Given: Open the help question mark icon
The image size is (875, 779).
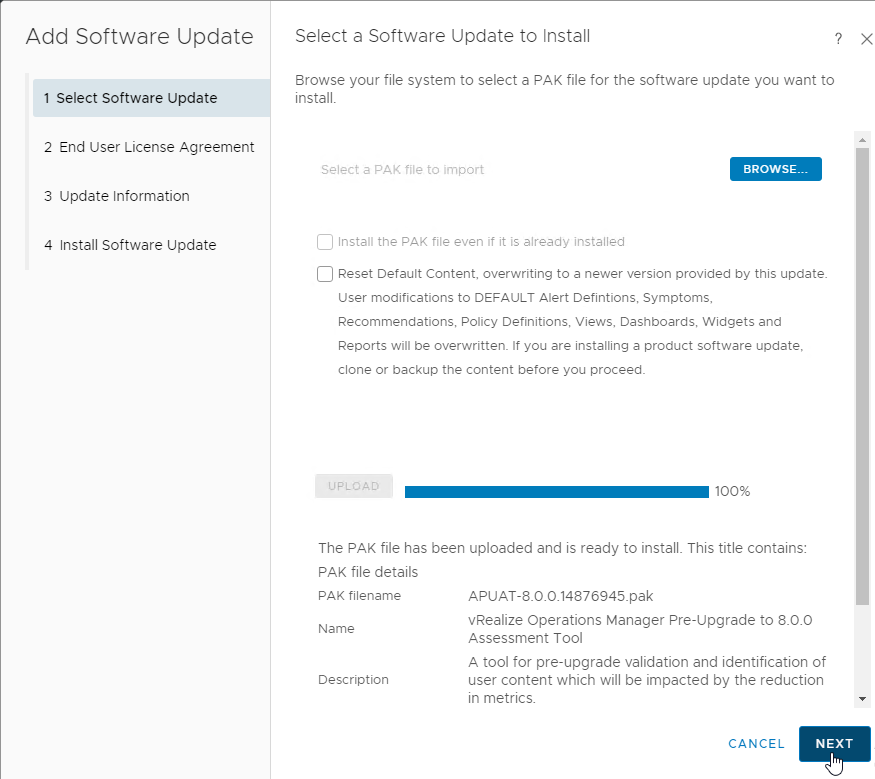Looking at the screenshot, I should (x=838, y=39).
